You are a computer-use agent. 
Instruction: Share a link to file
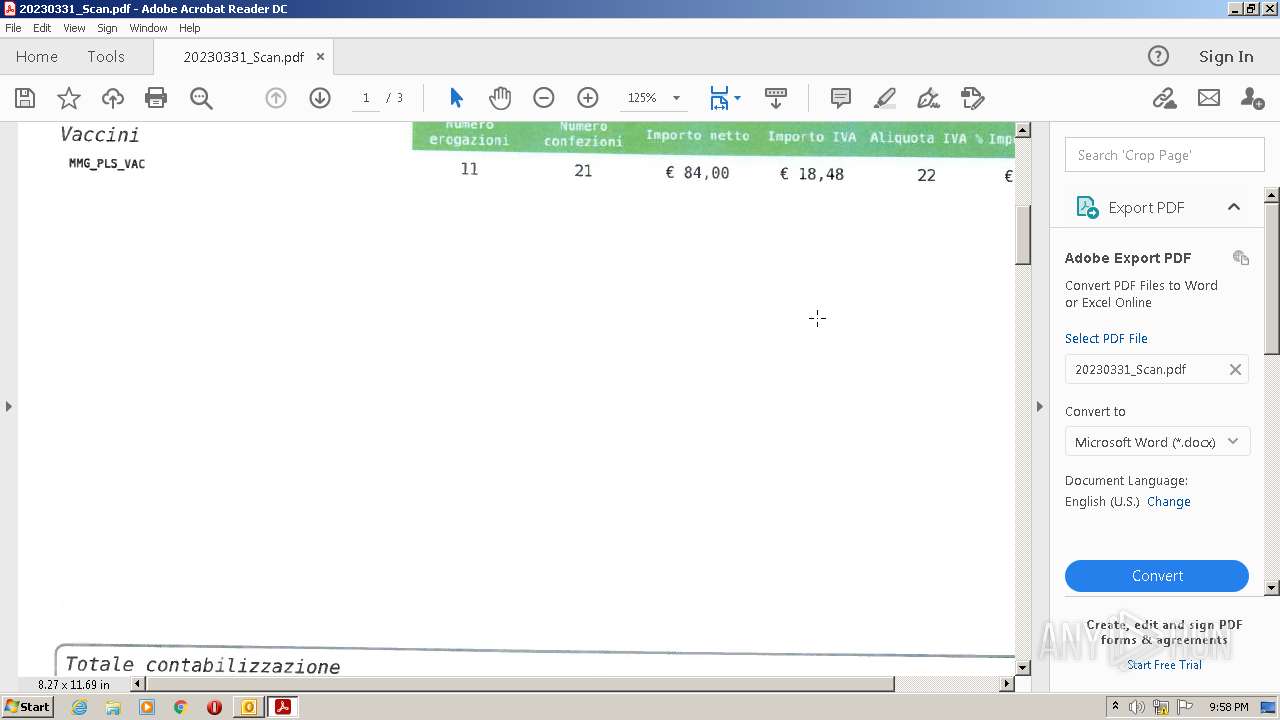1164,98
